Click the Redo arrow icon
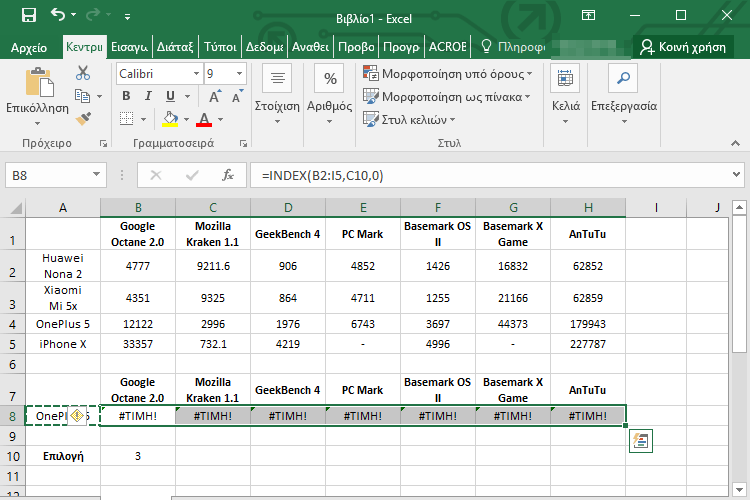Screen dimensions: 750x500 [x=93, y=15]
